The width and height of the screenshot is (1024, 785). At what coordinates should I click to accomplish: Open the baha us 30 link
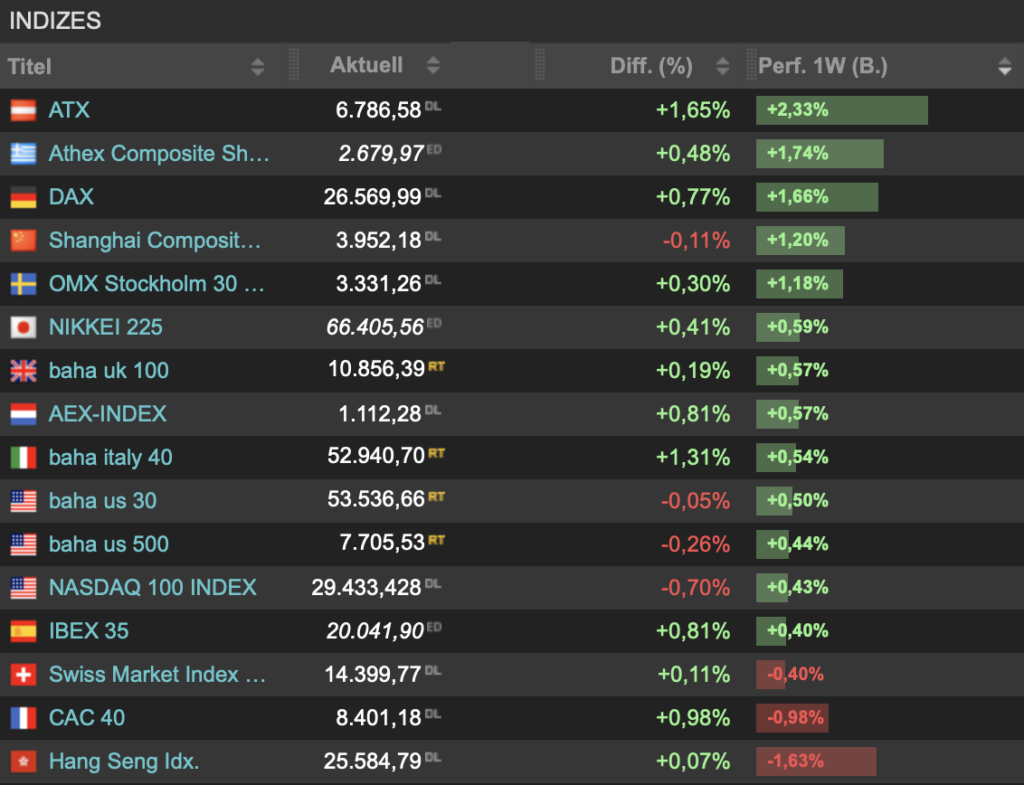click(103, 501)
